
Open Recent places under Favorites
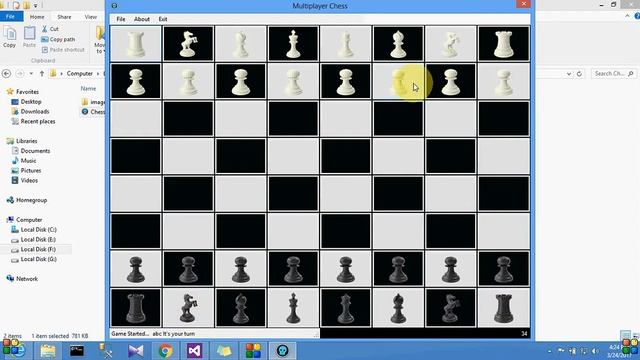click(x=33, y=121)
